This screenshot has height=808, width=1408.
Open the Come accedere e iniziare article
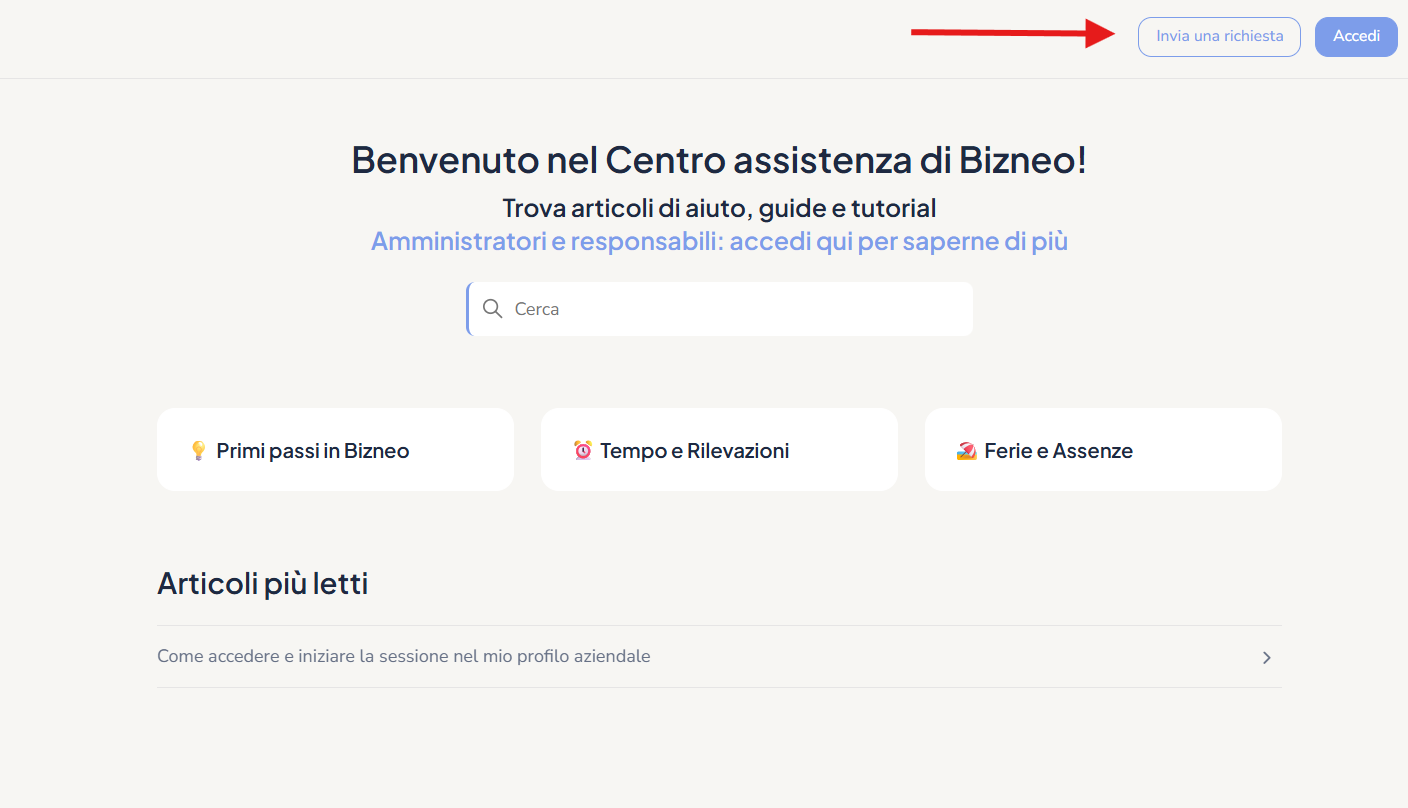404,657
